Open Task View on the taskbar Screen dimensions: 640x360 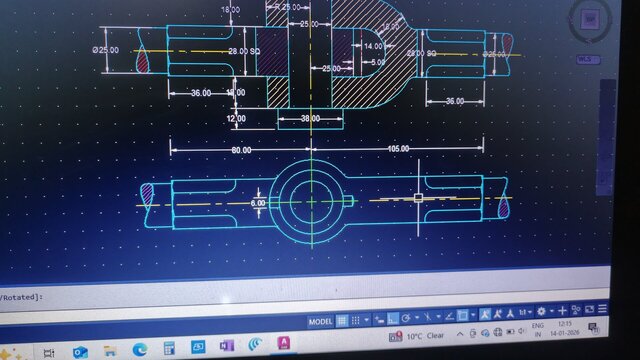pyautogui.click(x=49, y=353)
